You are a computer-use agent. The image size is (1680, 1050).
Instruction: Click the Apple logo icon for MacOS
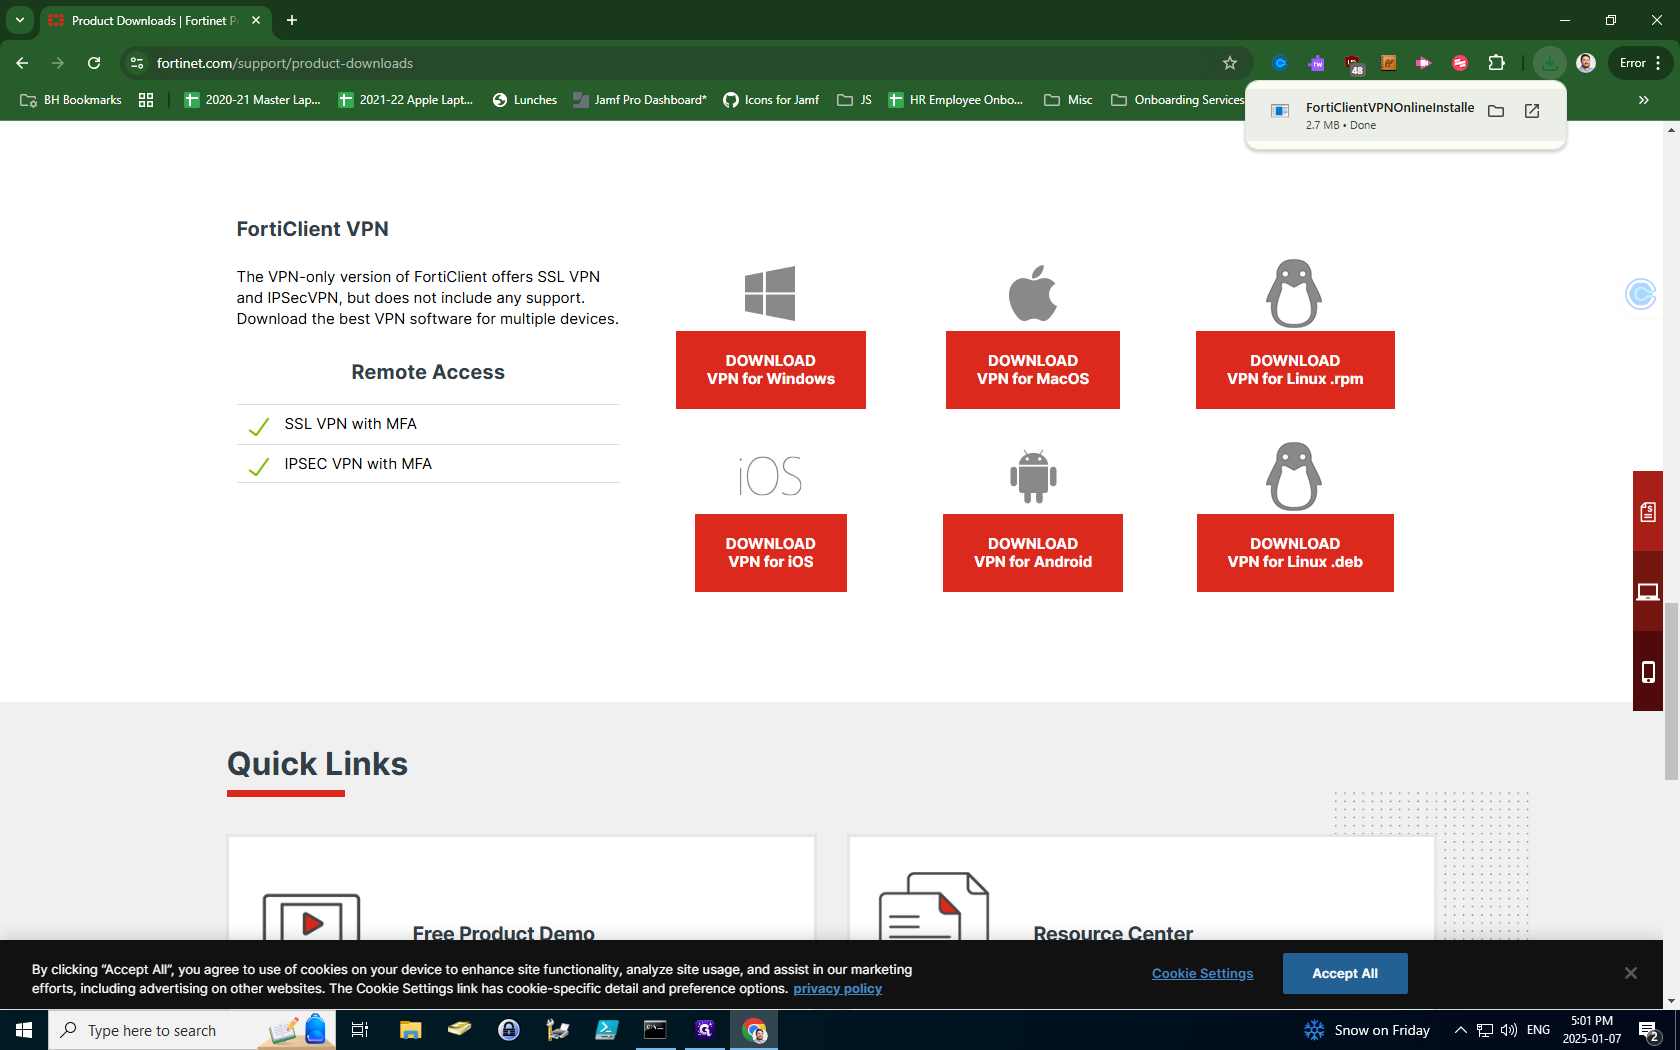point(1033,293)
